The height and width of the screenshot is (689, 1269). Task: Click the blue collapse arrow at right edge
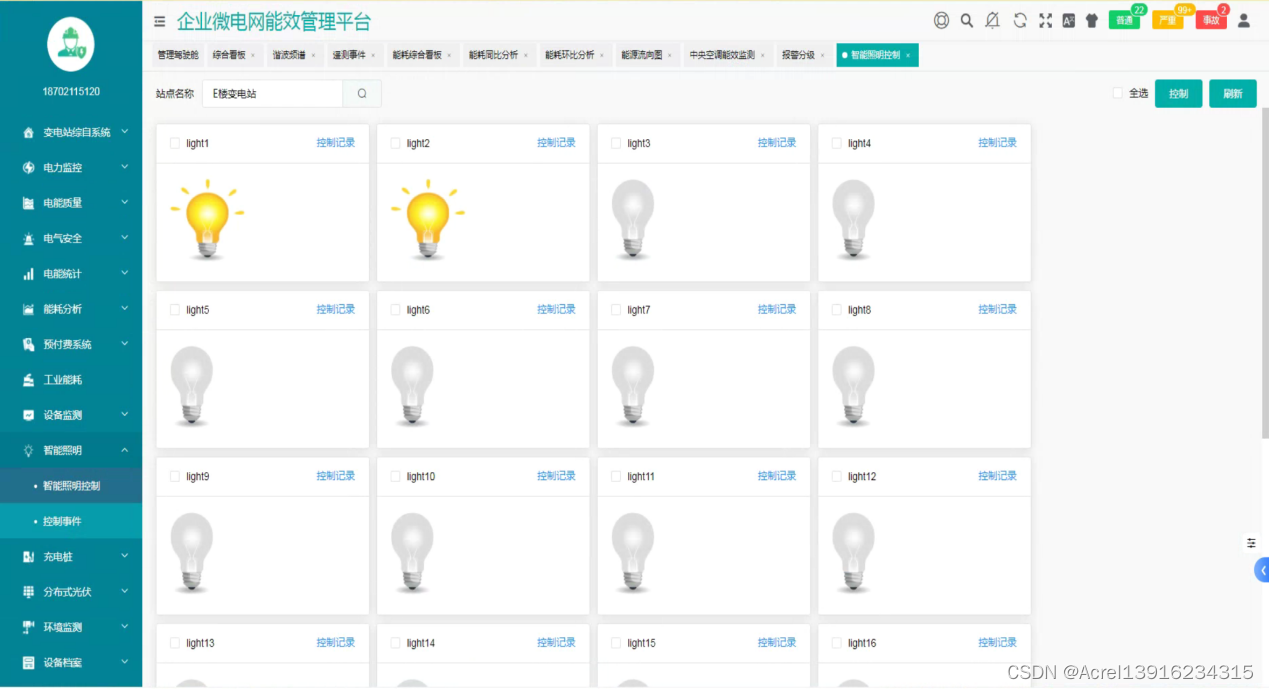coord(1262,570)
